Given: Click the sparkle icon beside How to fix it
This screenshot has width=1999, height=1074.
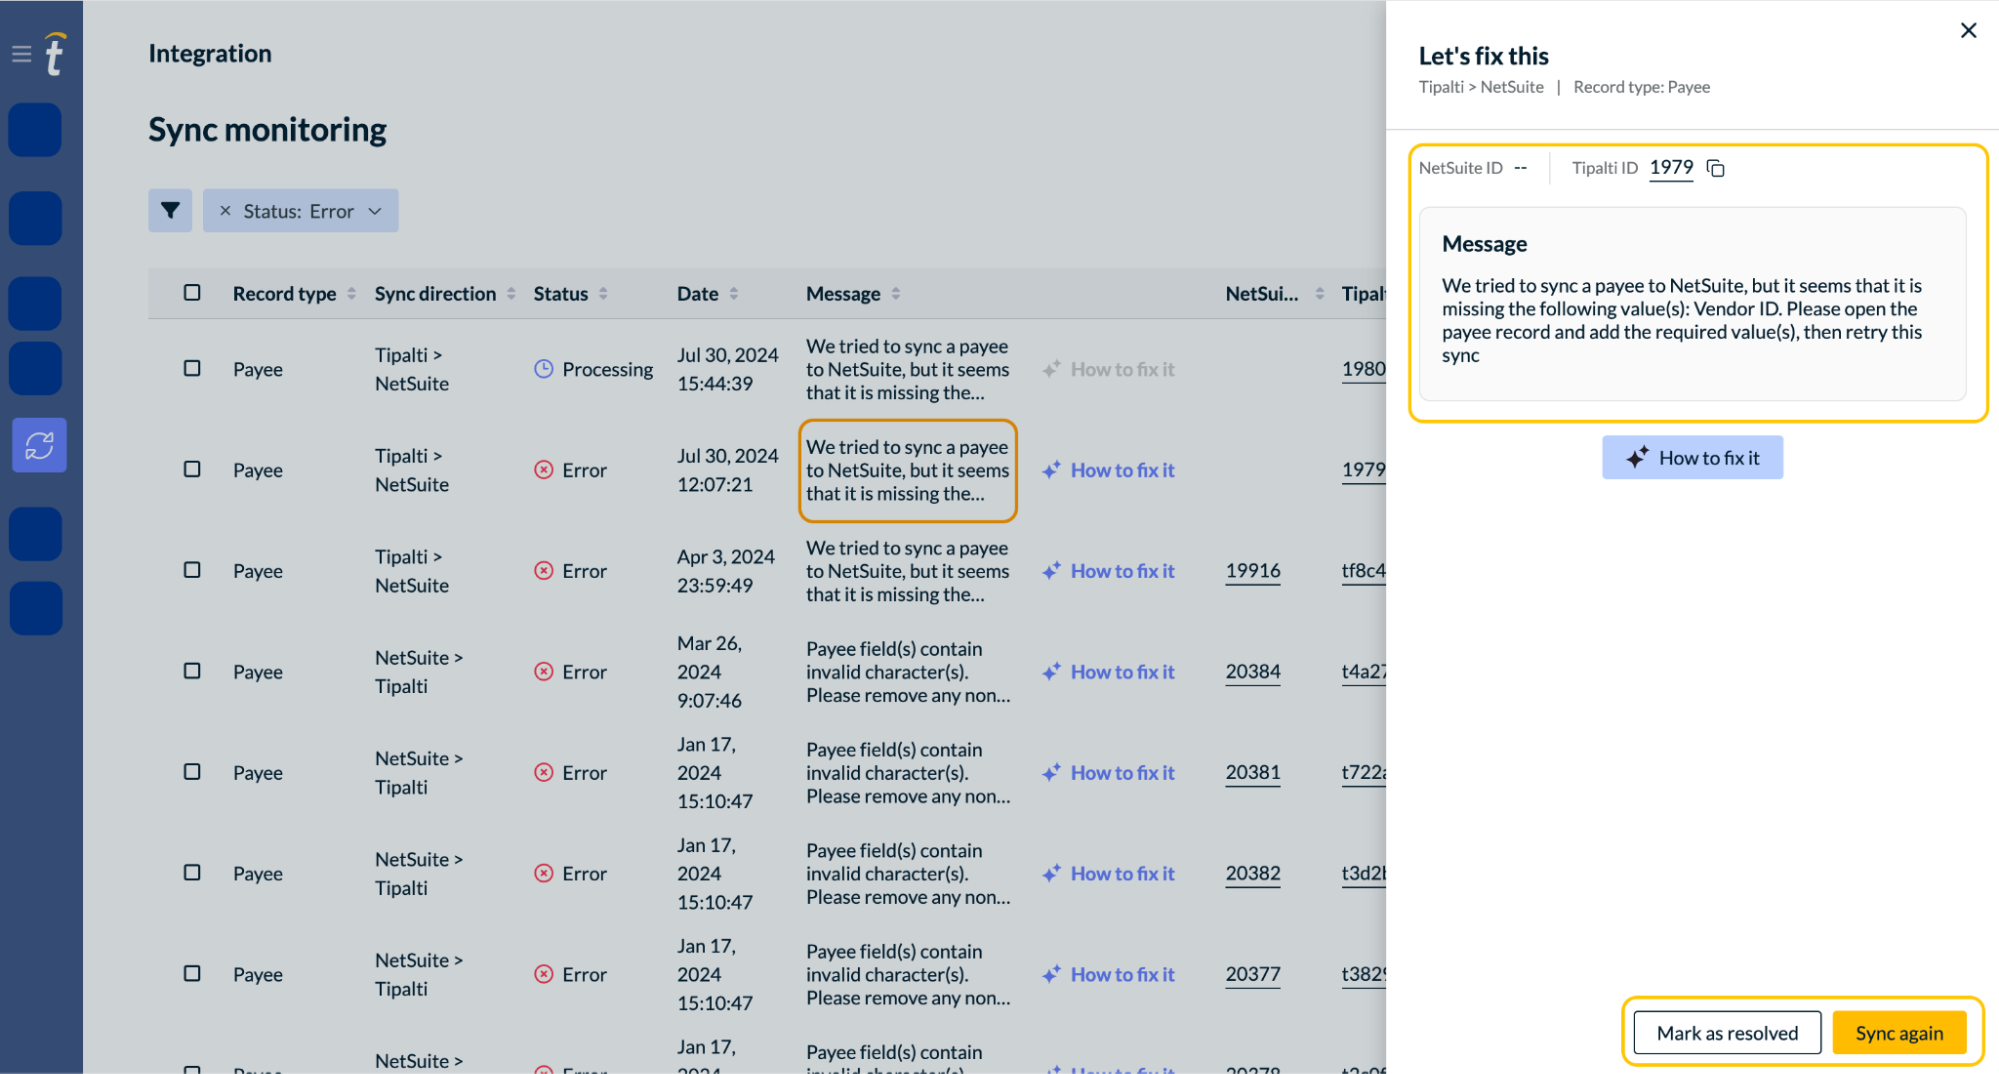Looking at the screenshot, I should (1051, 470).
